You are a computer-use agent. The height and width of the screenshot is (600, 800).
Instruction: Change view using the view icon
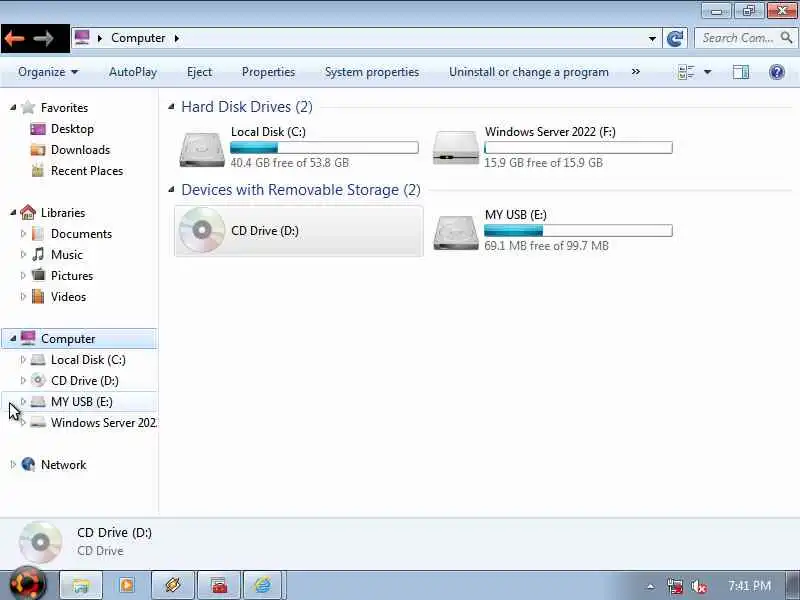686,72
